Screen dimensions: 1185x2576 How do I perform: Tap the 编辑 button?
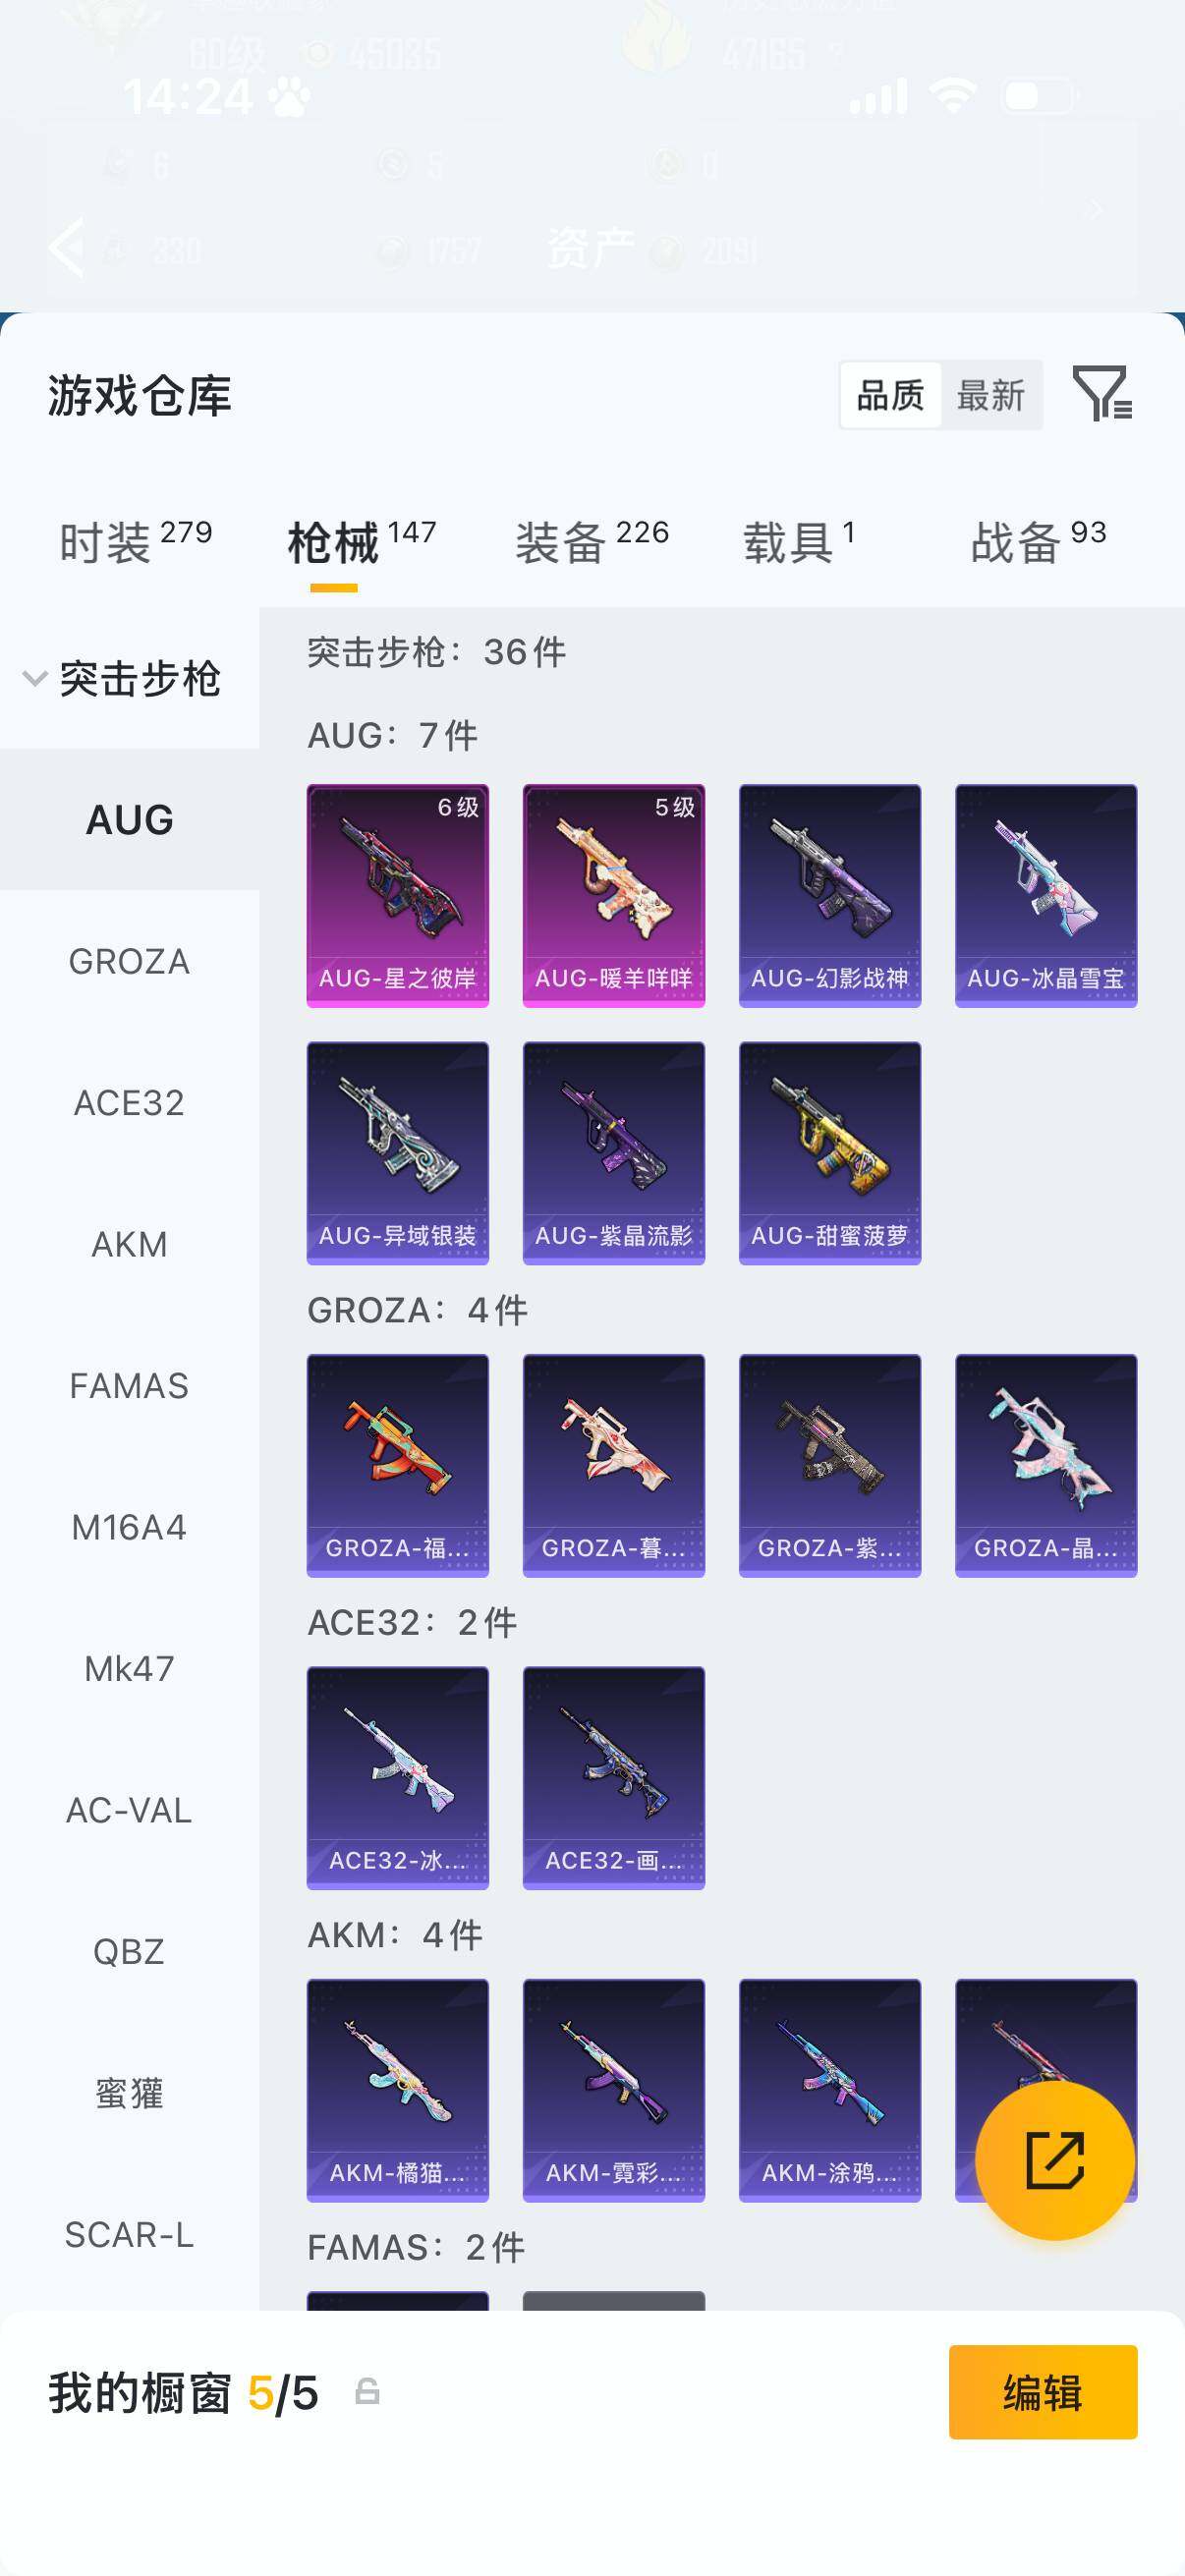click(1042, 2392)
